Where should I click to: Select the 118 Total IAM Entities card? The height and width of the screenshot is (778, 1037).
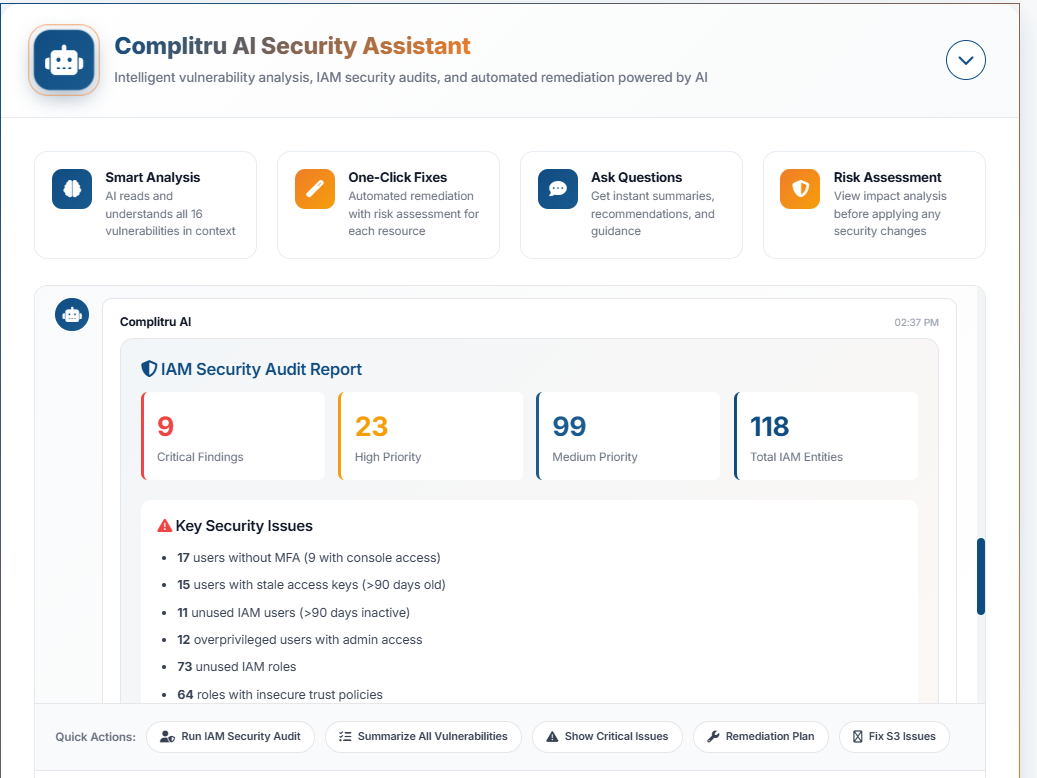tap(826, 436)
